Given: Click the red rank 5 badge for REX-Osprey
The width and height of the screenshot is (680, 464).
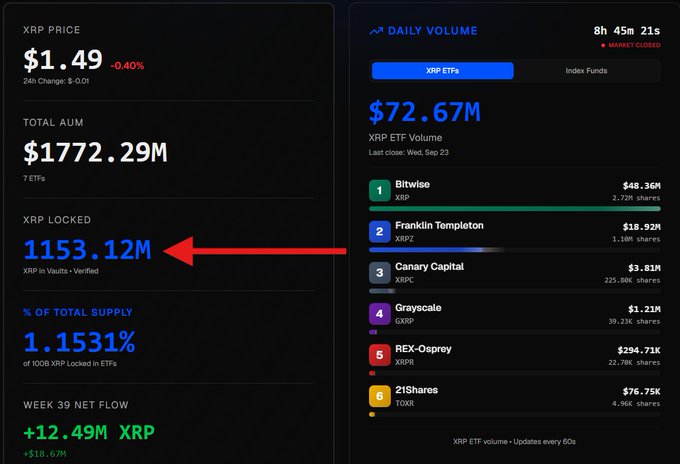Looking at the screenshot, I should coord(379,355).
